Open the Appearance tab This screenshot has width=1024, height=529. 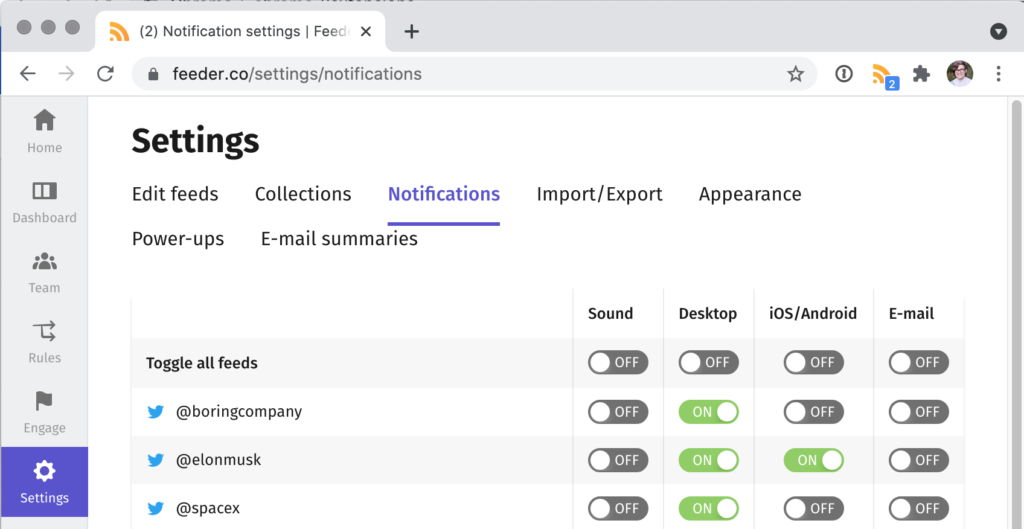pos(750,195)
